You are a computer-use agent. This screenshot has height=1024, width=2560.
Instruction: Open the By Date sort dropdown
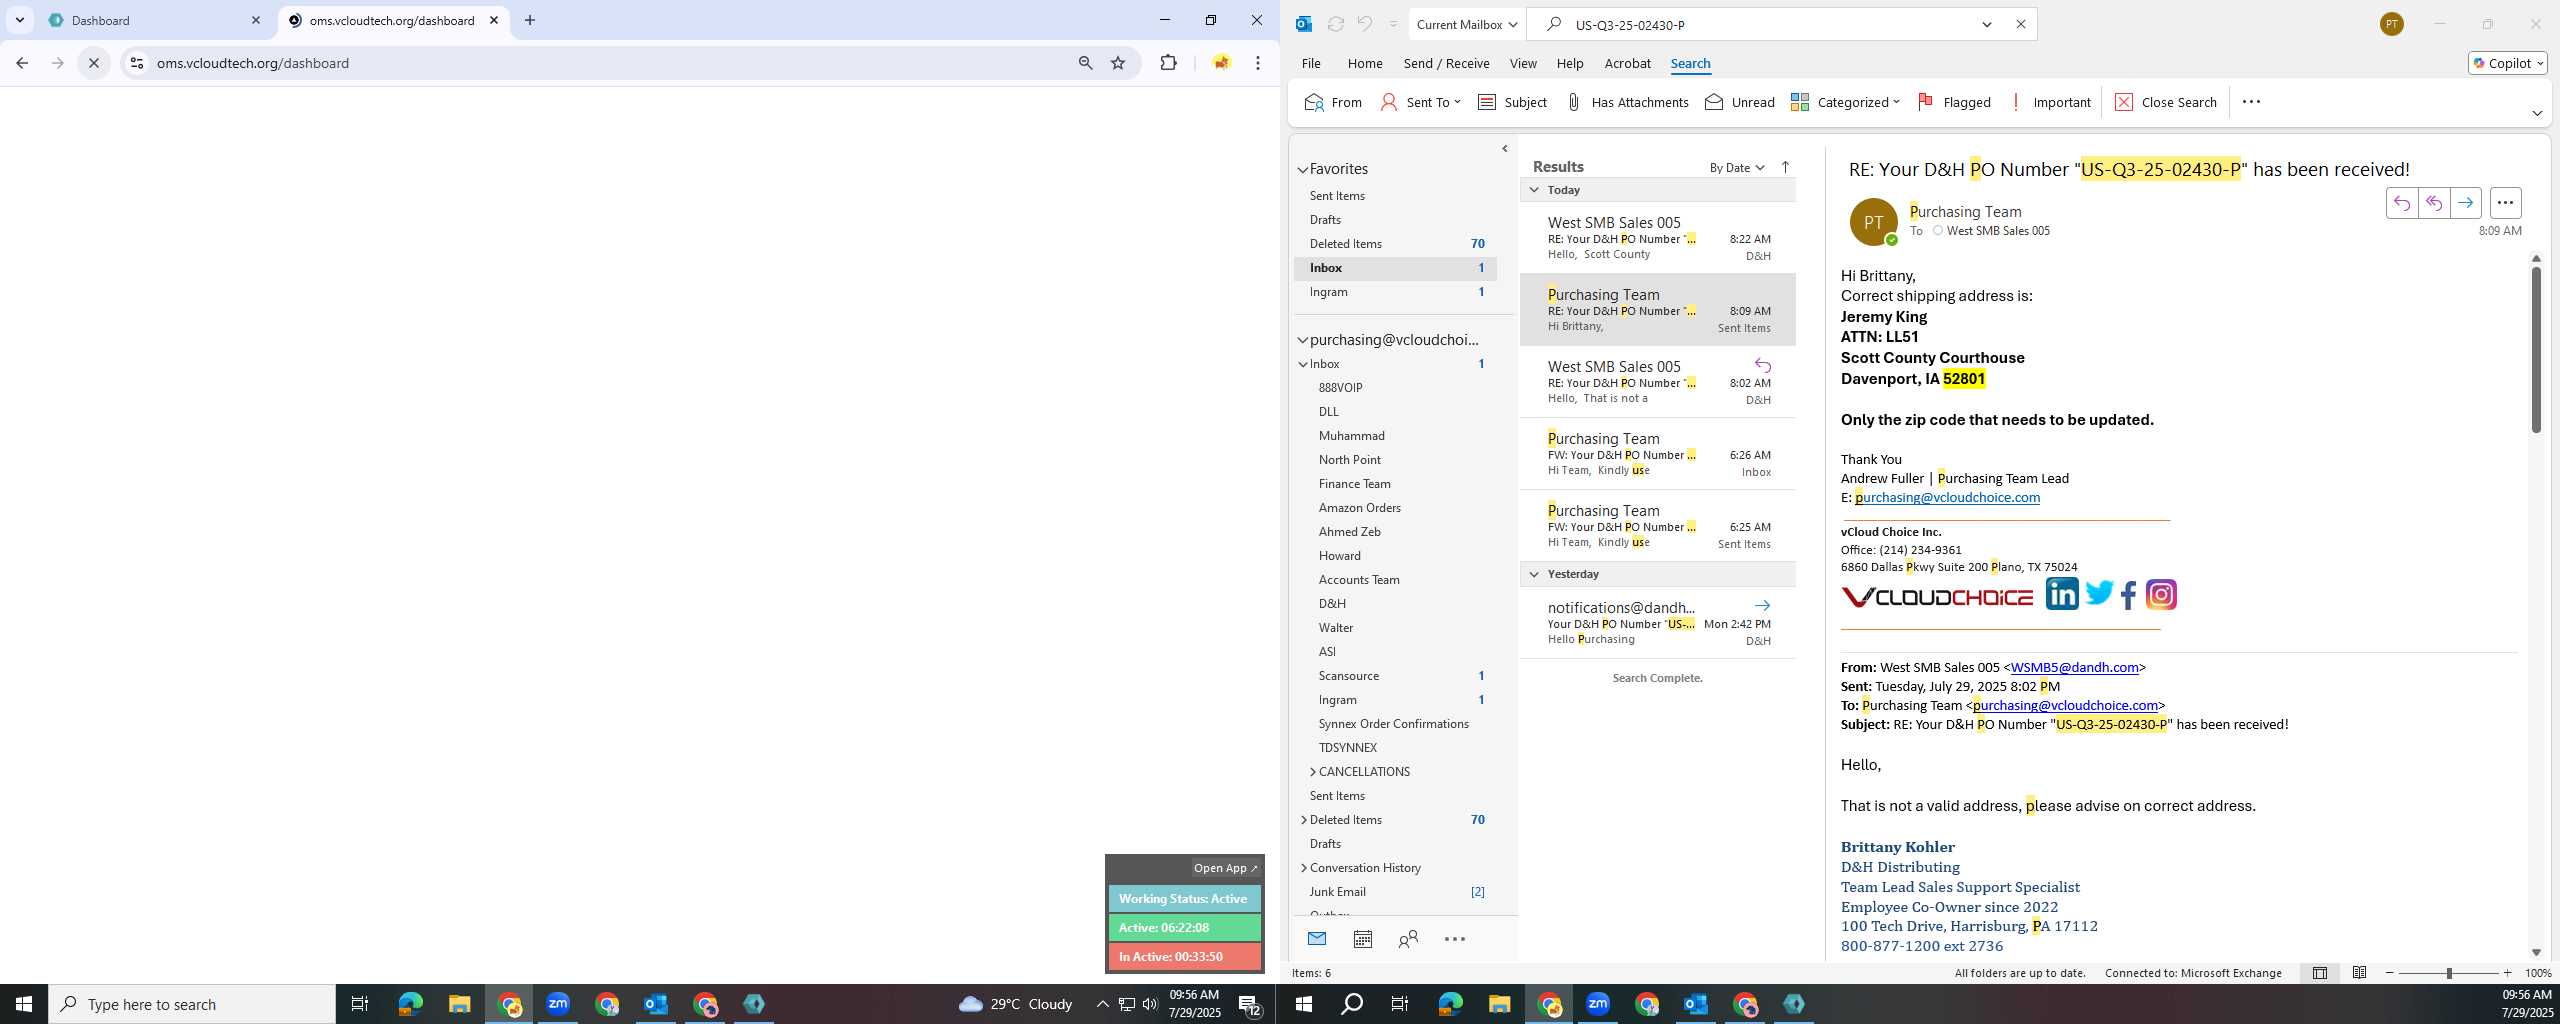(1737, 167)
